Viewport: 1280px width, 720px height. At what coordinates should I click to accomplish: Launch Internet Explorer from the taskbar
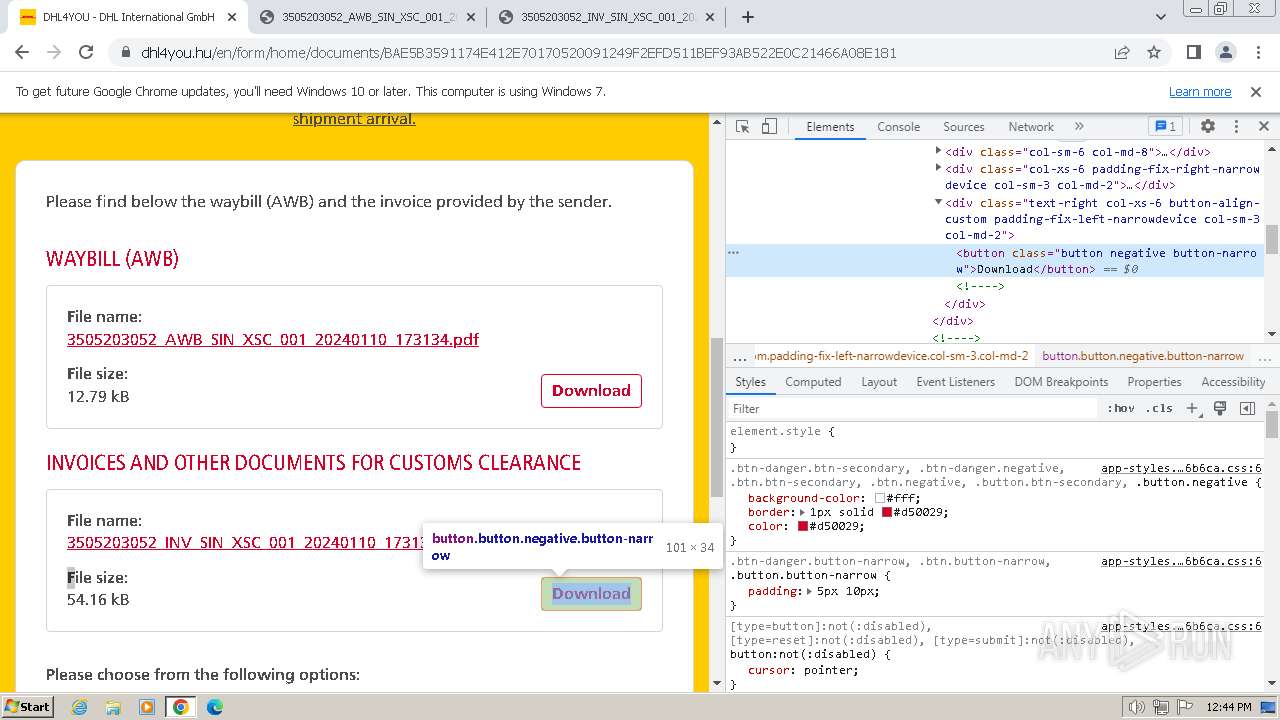click(79, 707)
